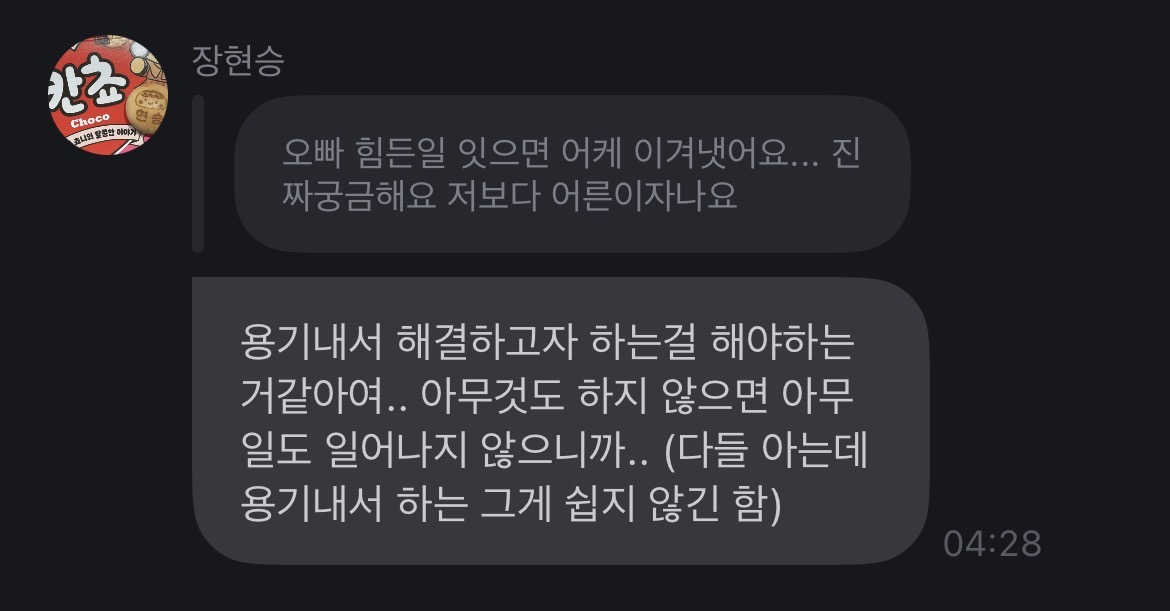
Task: Tap the reply line starting '용기내서 해결하고자'
Action: click(547, 343)
